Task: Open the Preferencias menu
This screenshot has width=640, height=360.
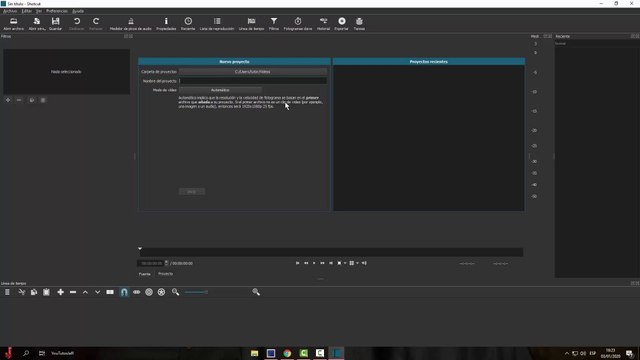Action: click(57, 11)
